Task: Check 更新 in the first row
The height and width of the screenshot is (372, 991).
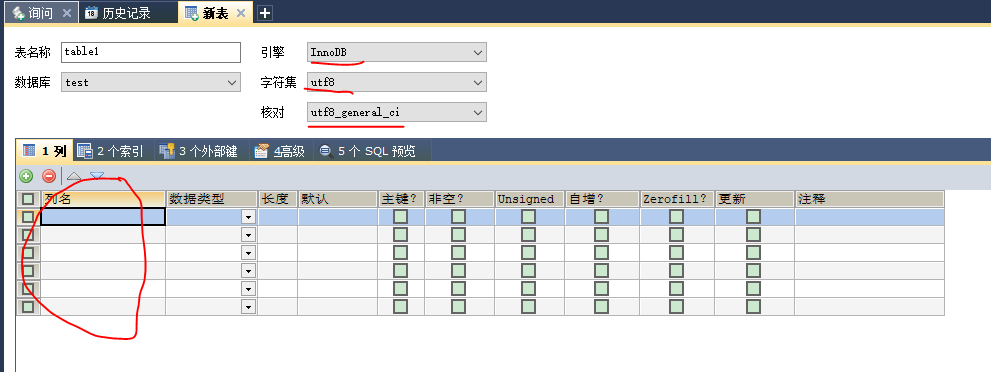Action: (753, 217)
